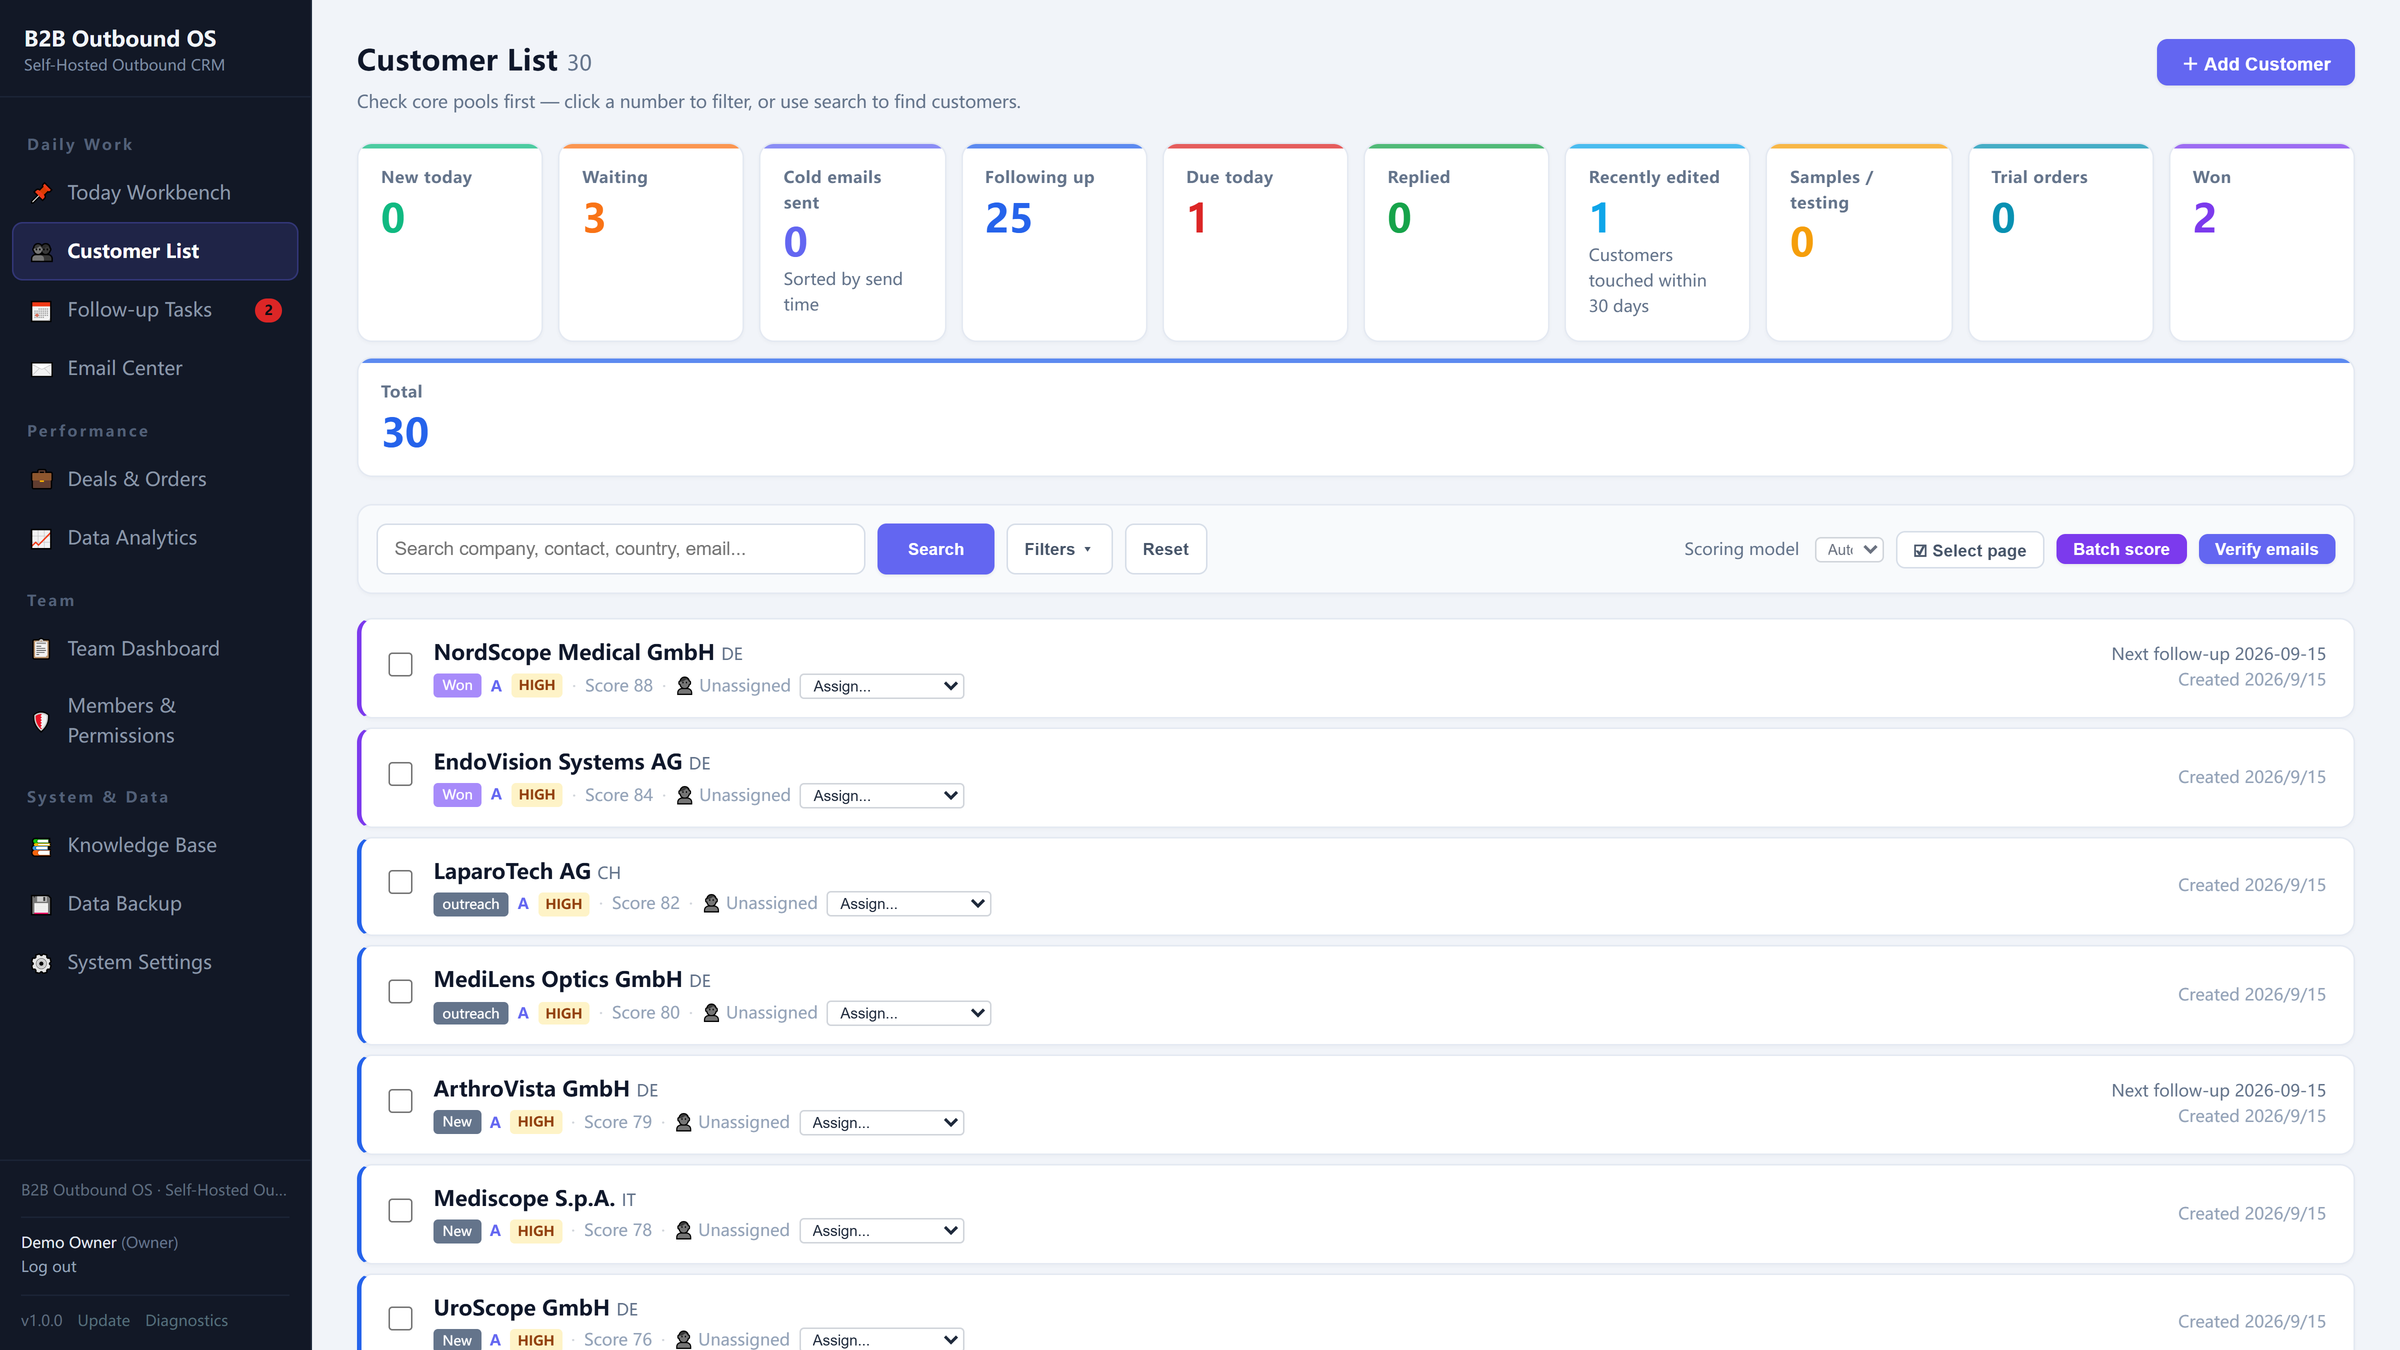Open the Email Center menu item
Viewport: 2400px width, 1350px height.
coord(155,368)
